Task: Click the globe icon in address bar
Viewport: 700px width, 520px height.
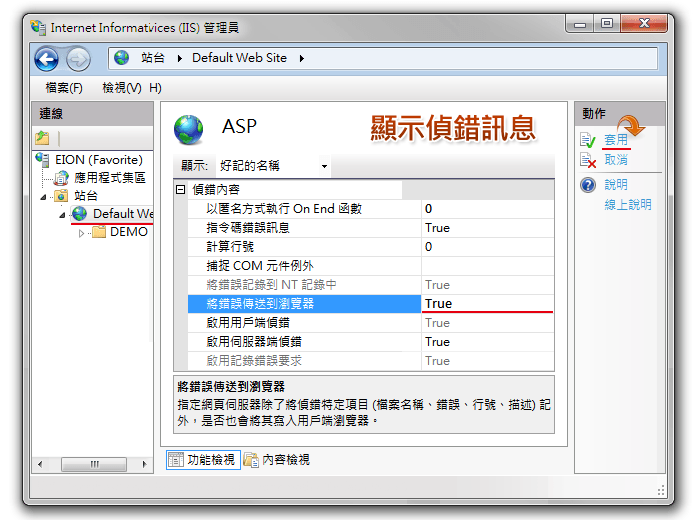Action: coord(121,58)
